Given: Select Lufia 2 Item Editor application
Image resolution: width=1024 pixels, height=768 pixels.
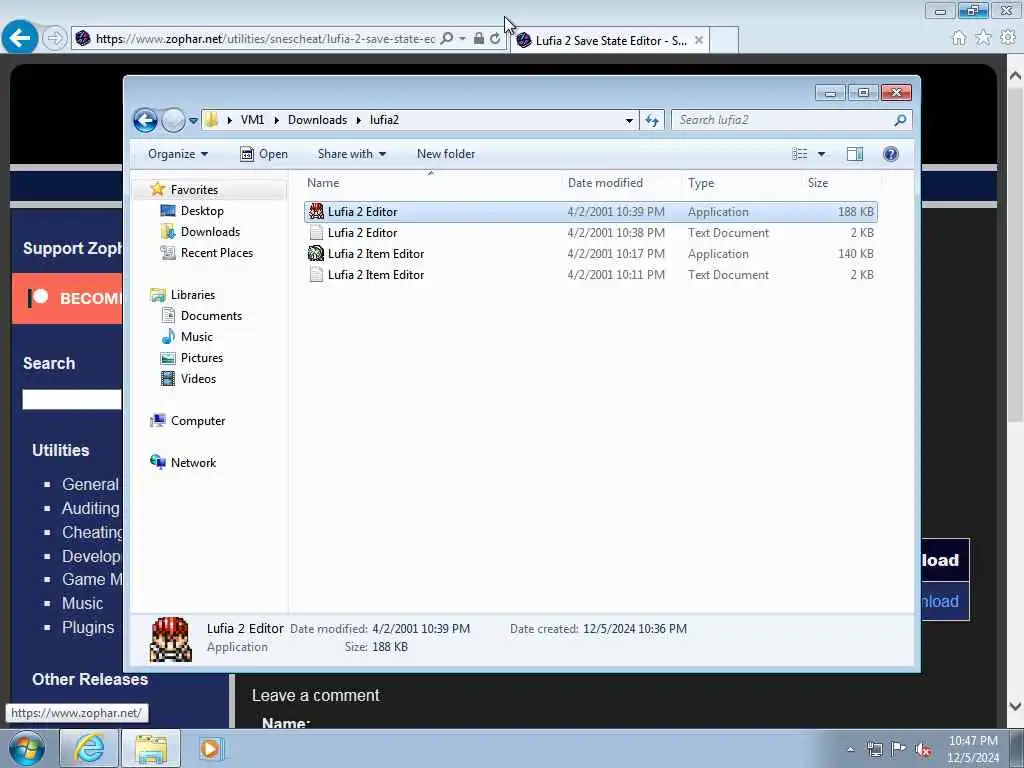Looking at the screenshot, I should point(590,253).
